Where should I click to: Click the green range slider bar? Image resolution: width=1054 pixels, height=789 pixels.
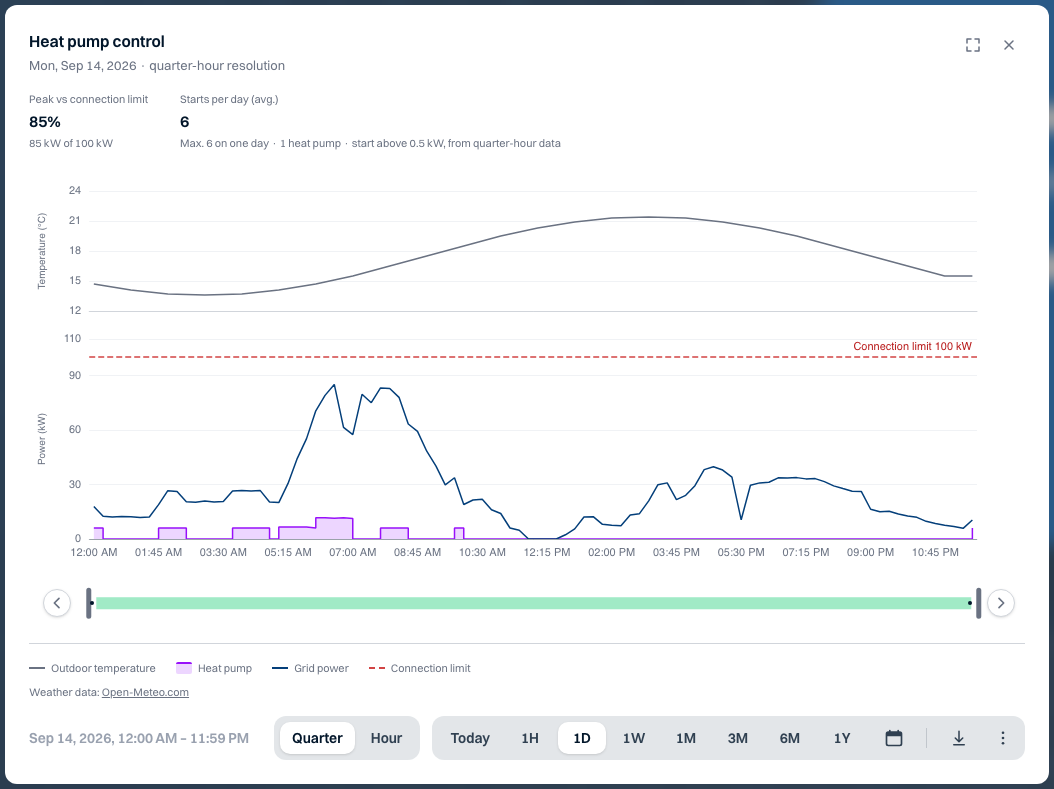(534, 603)
